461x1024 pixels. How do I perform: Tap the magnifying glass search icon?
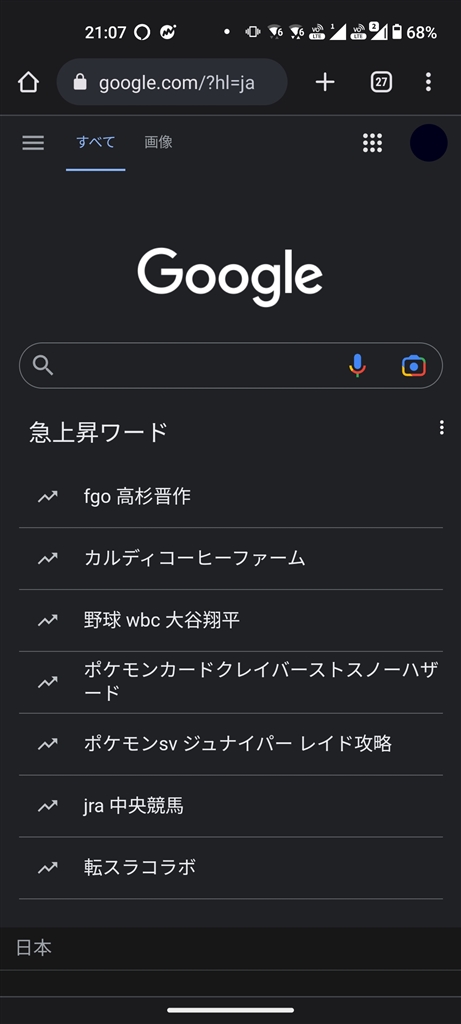point(43,366)
